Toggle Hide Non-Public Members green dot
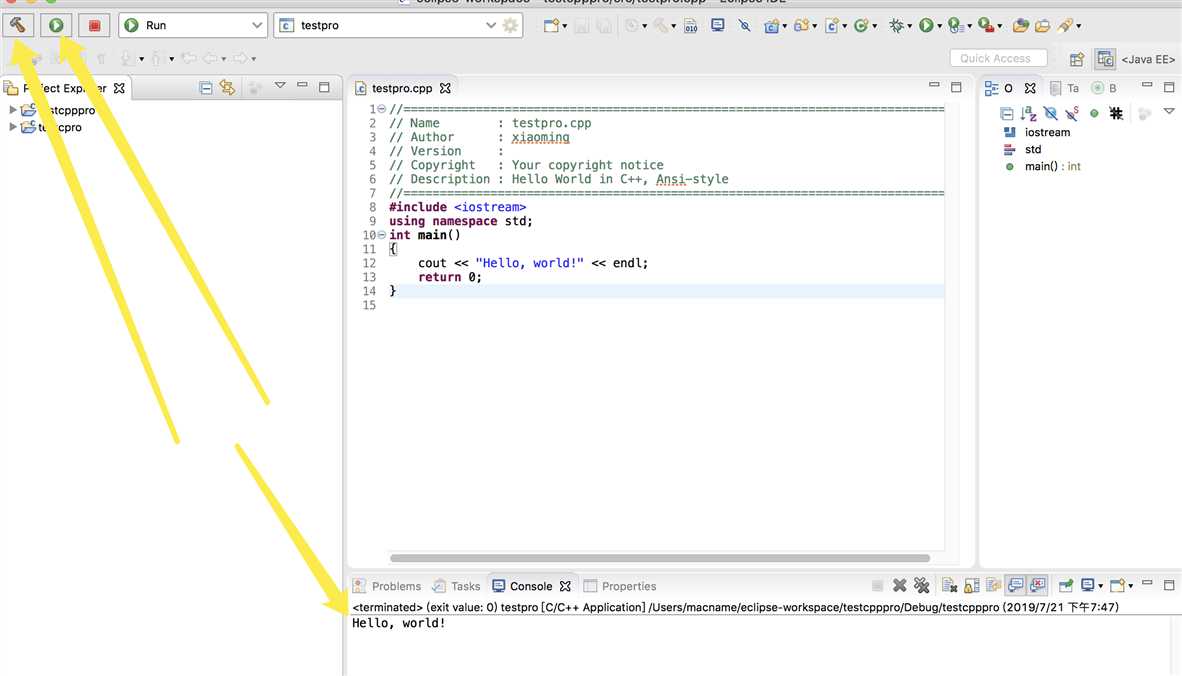 pyautogui.click(x=1094, y=114)
